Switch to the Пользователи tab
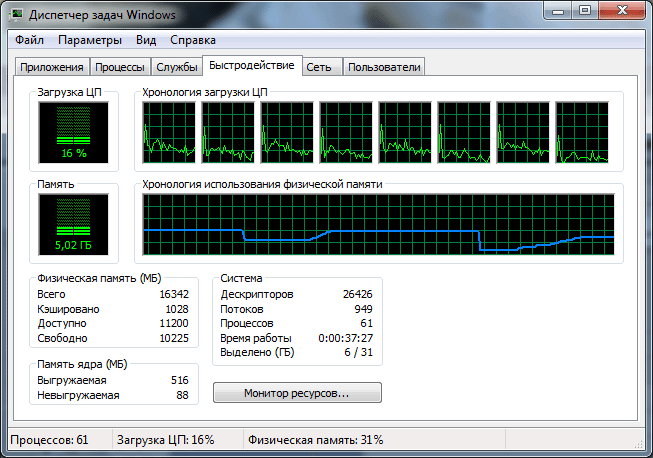 (x=384, y=67)
